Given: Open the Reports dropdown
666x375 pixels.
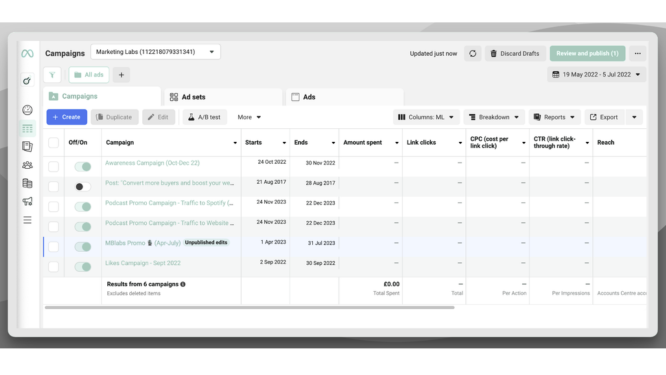Looking at the screenshot, I should 554,117.
